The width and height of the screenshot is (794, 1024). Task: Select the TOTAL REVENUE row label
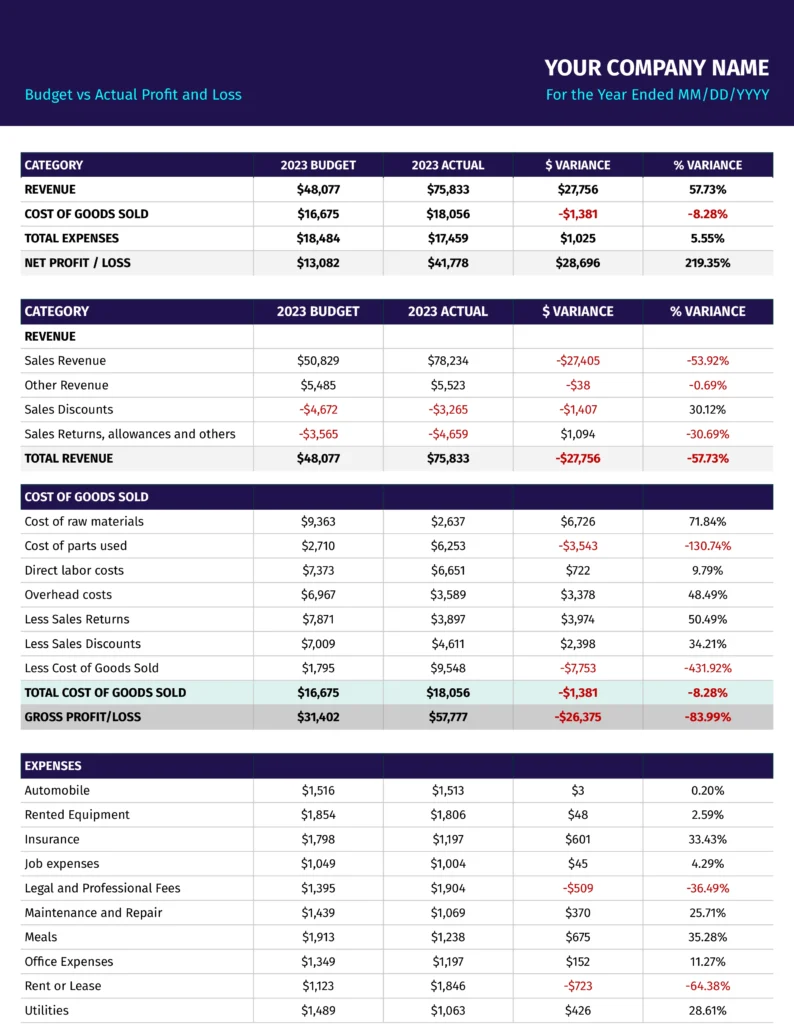click(x=69, y=458)
